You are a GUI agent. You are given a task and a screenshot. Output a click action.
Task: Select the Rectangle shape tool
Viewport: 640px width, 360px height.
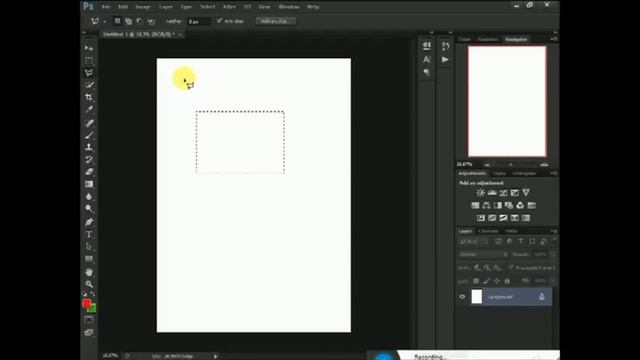89,259
